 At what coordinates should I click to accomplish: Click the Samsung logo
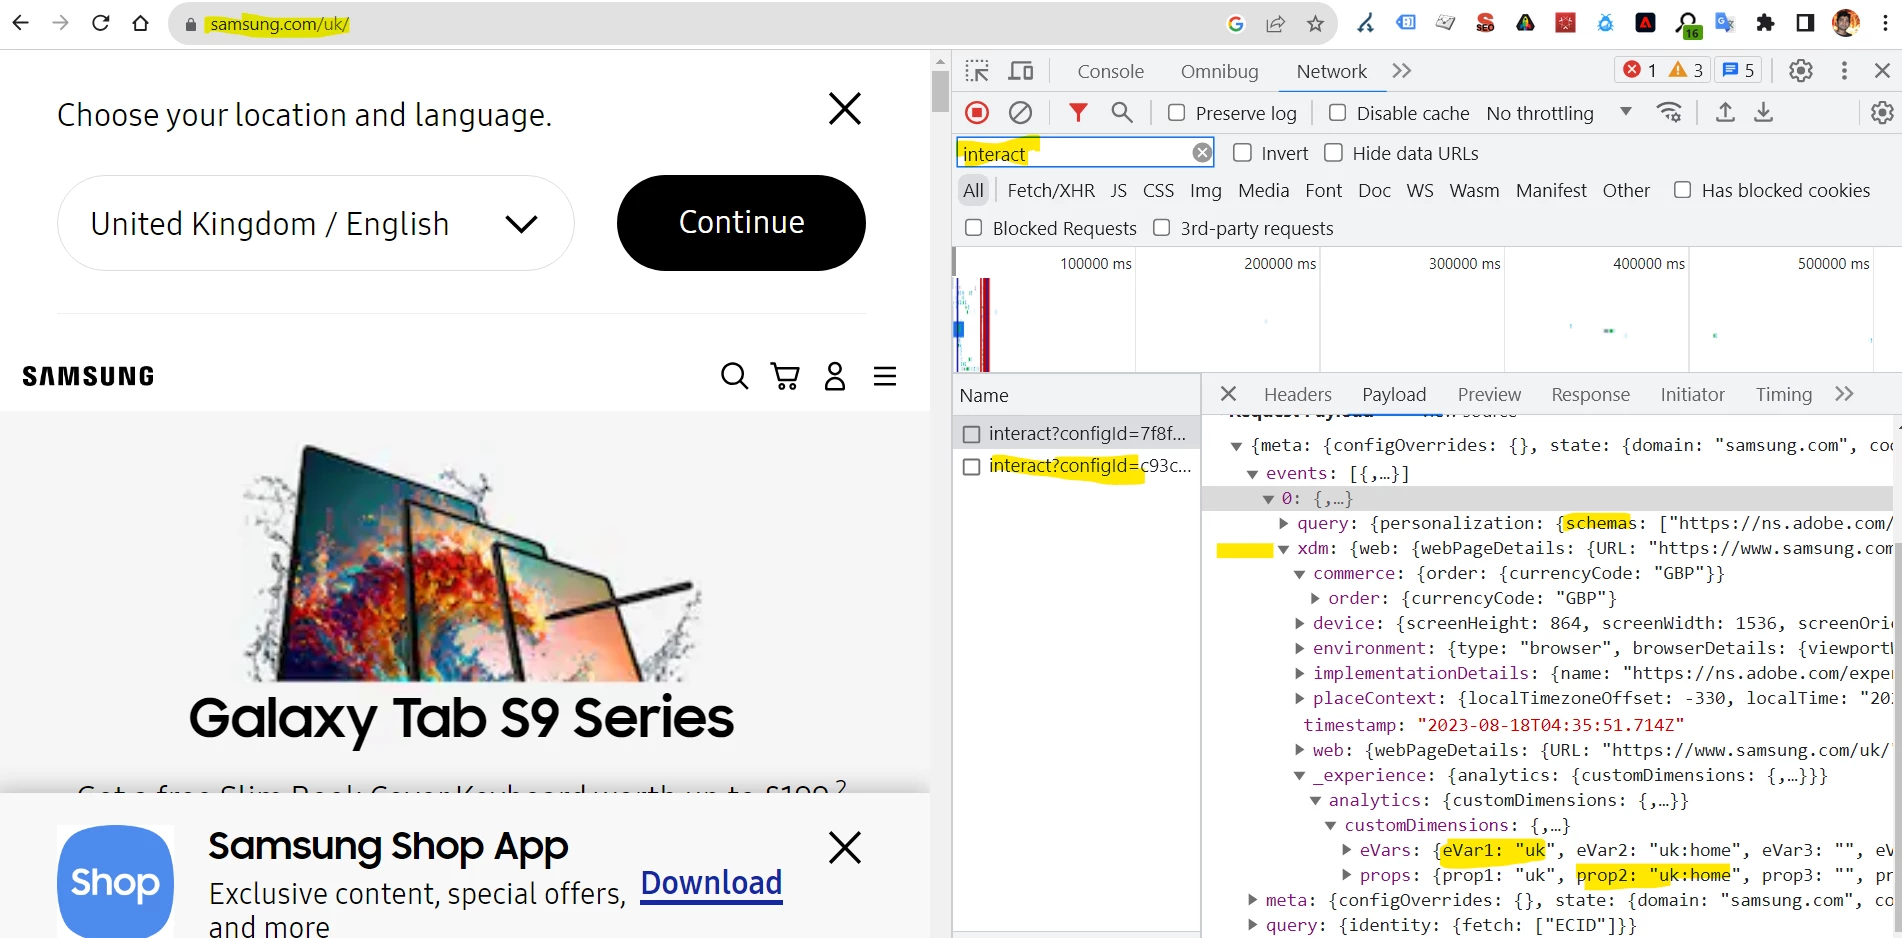[88, 376]
